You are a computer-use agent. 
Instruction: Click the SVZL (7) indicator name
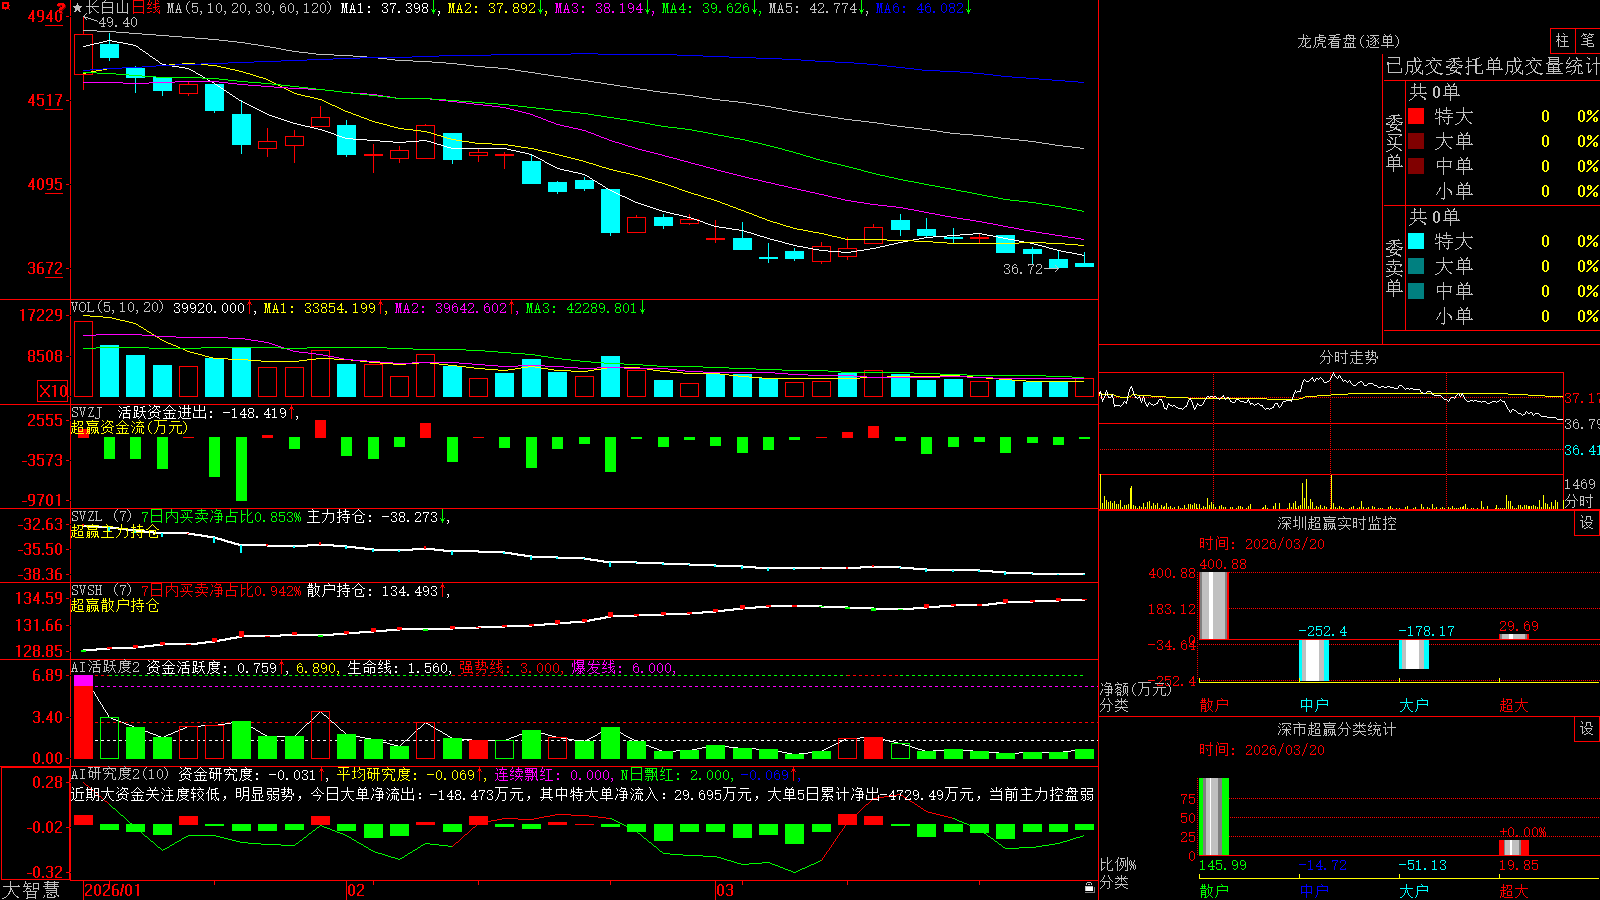click(101, 517)
